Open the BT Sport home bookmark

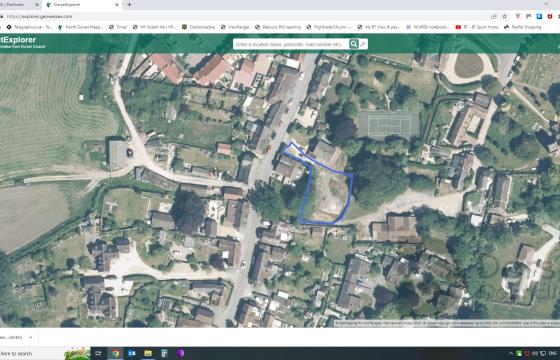pos(477,27)
